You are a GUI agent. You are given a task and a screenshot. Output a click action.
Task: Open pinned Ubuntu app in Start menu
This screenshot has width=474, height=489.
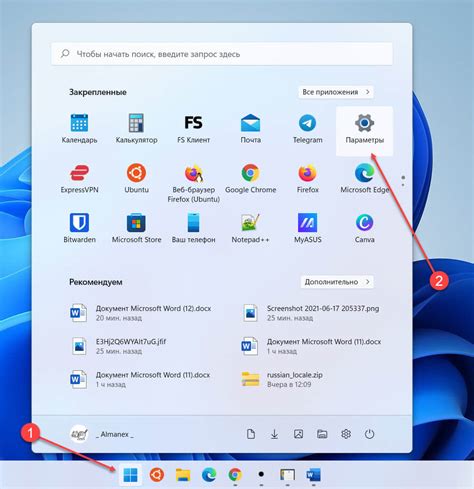click(x=136, y=179)
